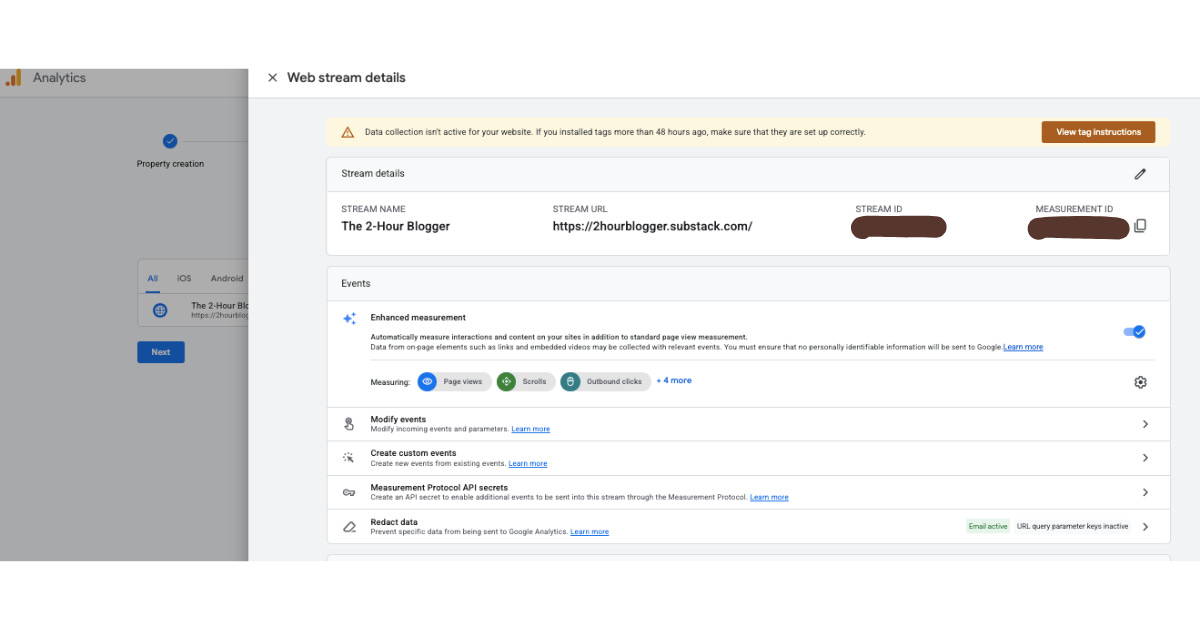The image size is (1200, 630).
Task: Click the Outbound clicks chip
Action: (x=606, y=381)
